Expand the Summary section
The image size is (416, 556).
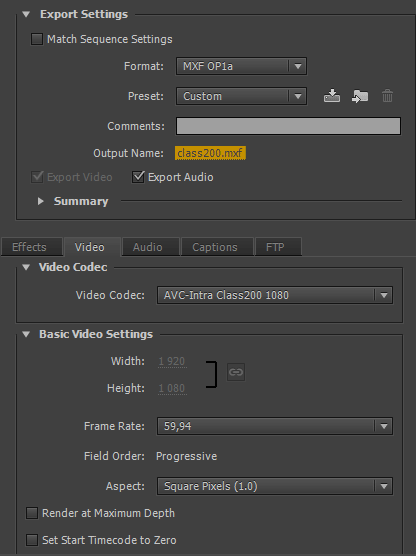pyautogui.click(x=40, y=201)
